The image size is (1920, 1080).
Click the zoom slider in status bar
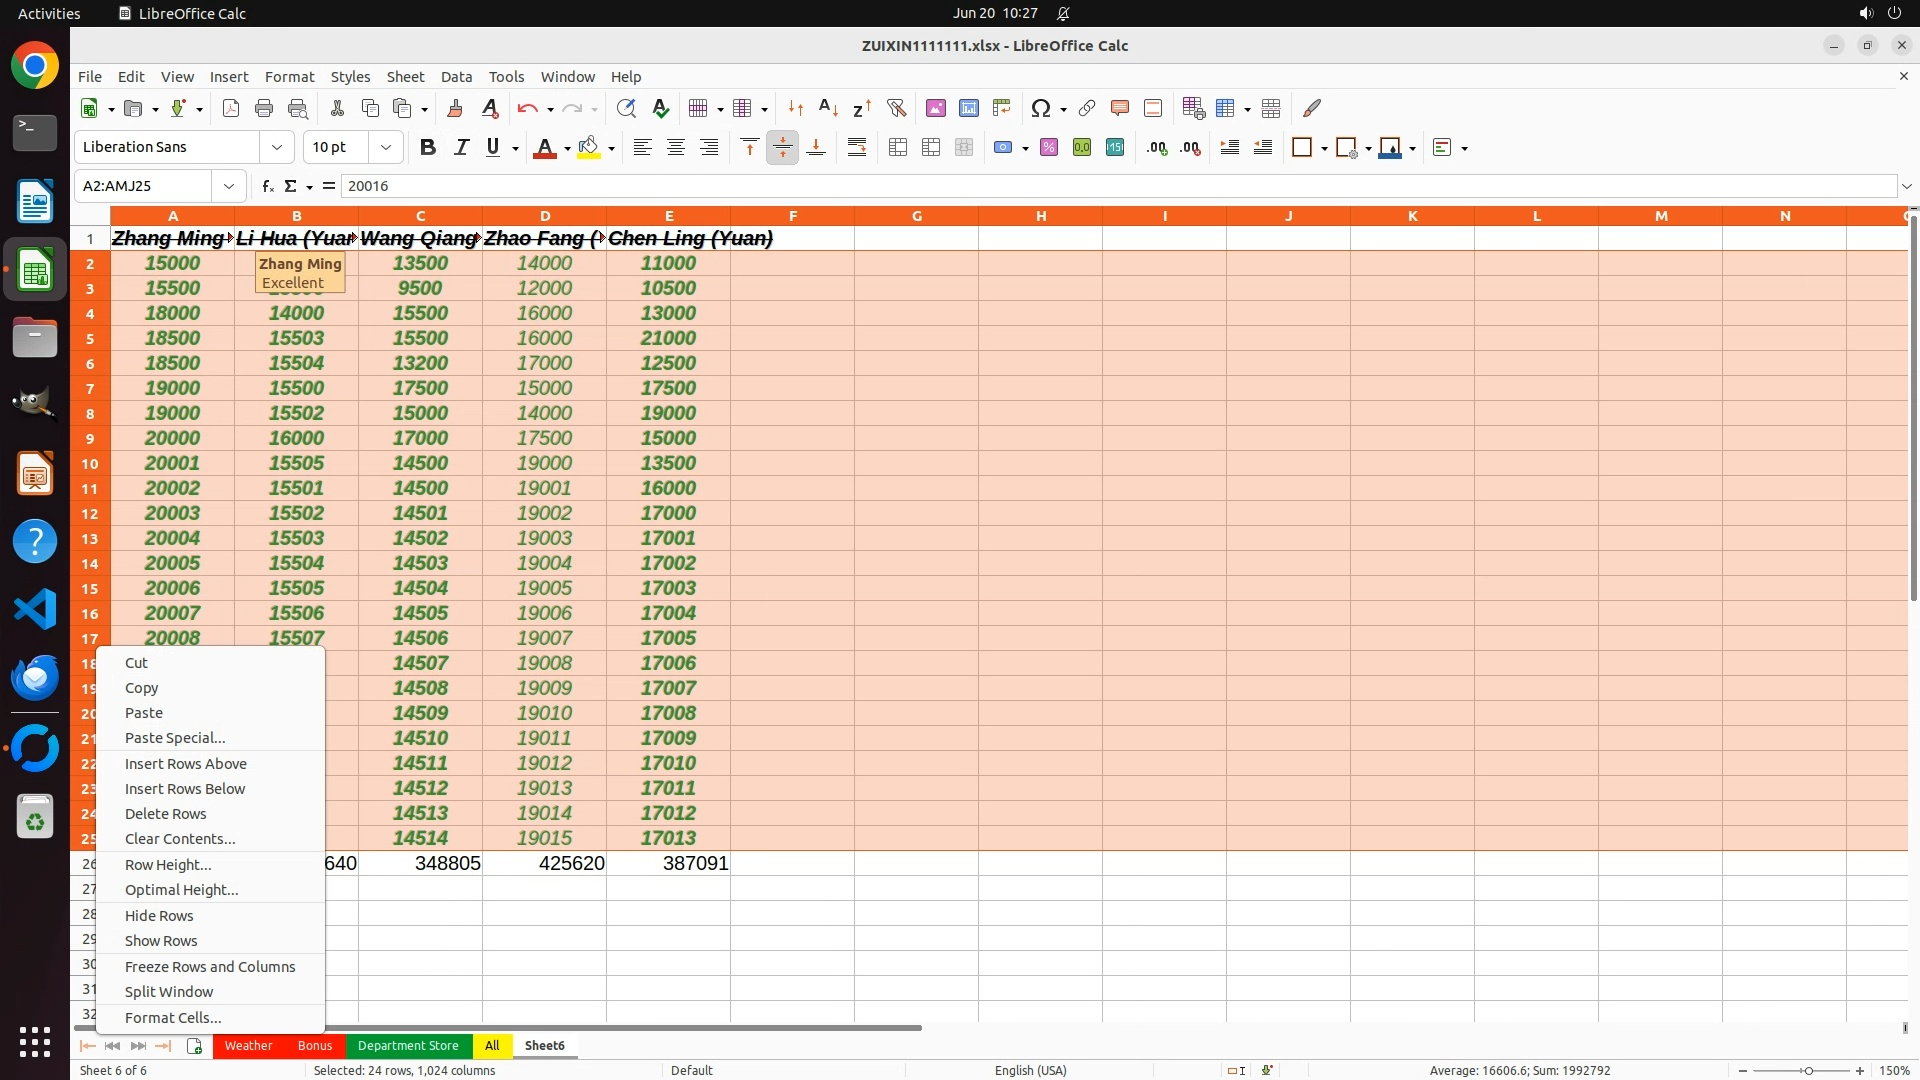click(x=1808, y=1070)
